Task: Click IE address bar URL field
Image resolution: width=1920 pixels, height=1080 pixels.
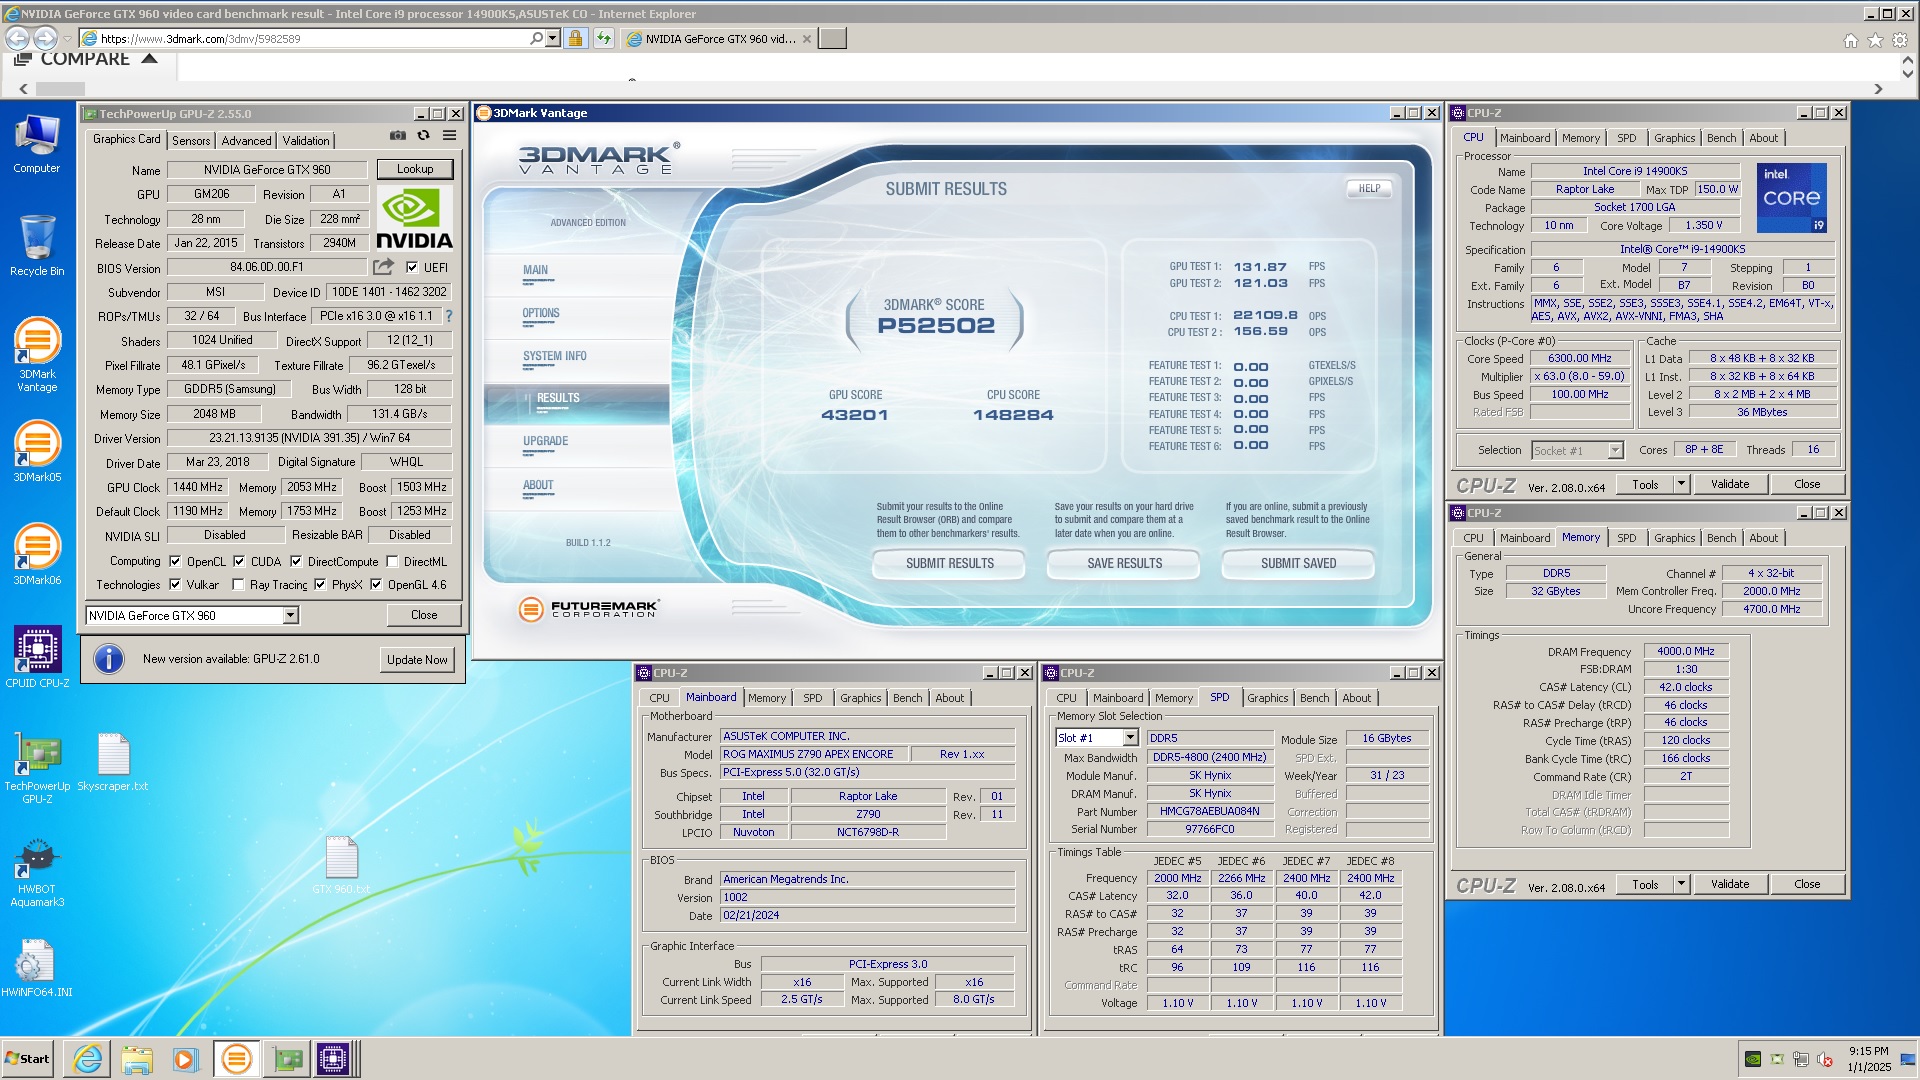Action: (x=312, y=38)
